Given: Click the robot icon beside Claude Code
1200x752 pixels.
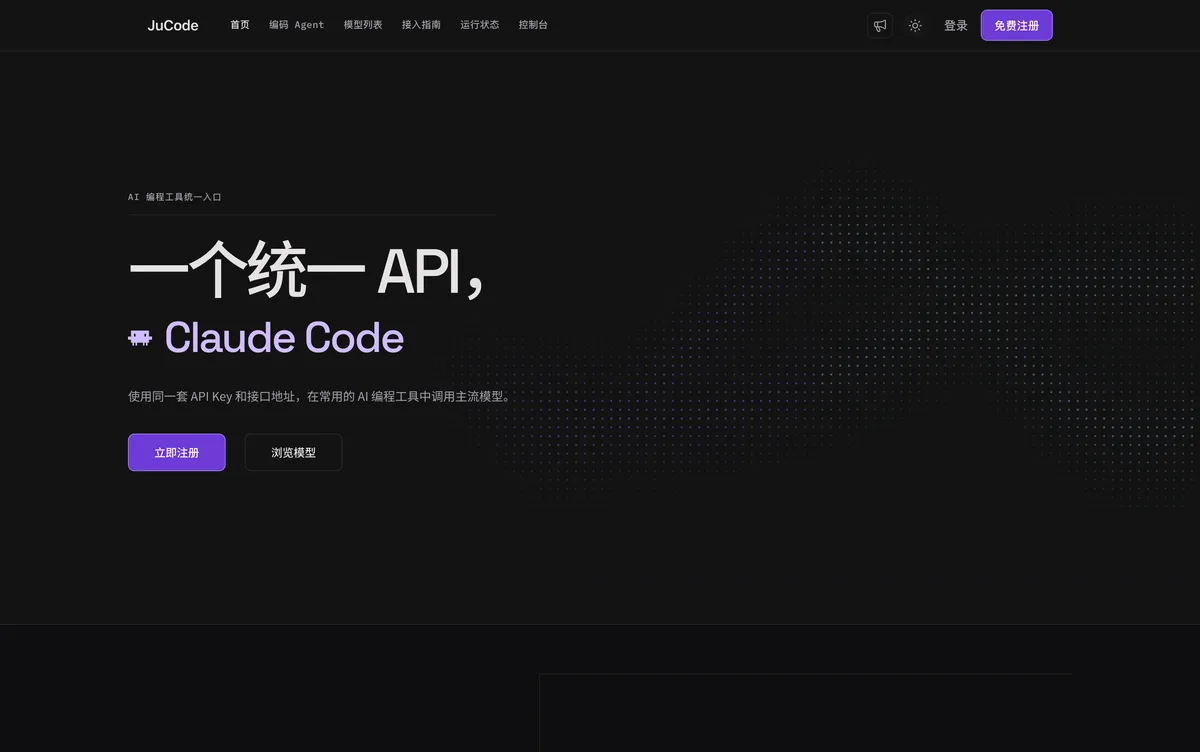Looking at the screenshot, I should click(x=140, y=338).
